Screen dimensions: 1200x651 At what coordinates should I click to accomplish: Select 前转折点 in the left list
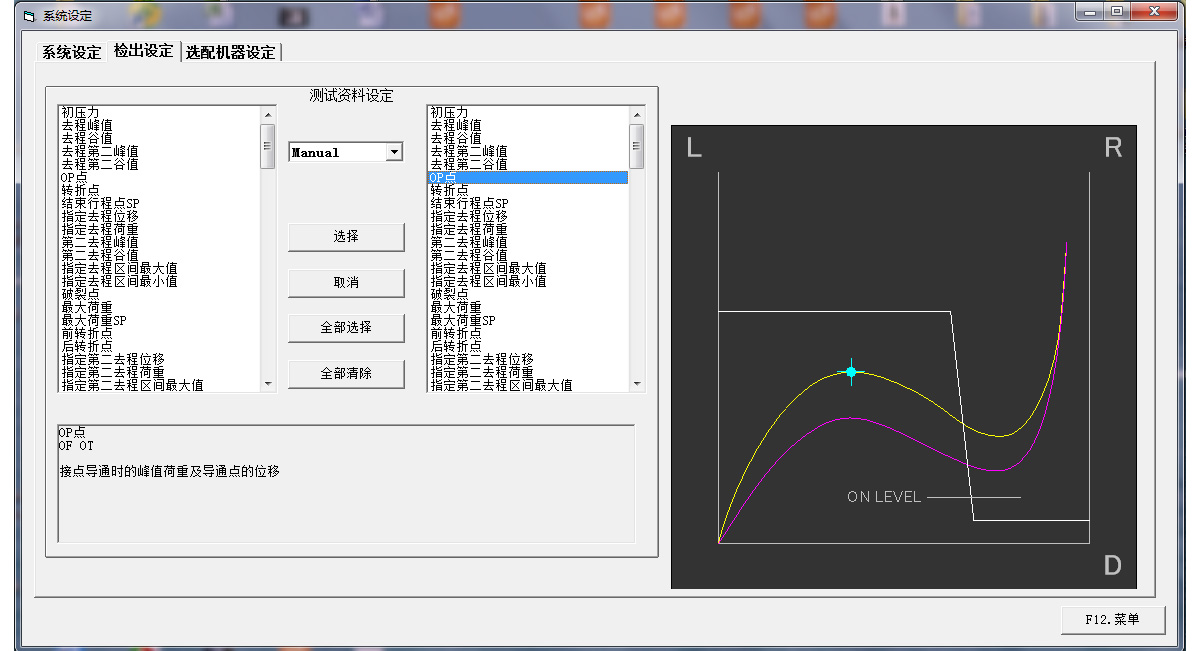(159, 333)
